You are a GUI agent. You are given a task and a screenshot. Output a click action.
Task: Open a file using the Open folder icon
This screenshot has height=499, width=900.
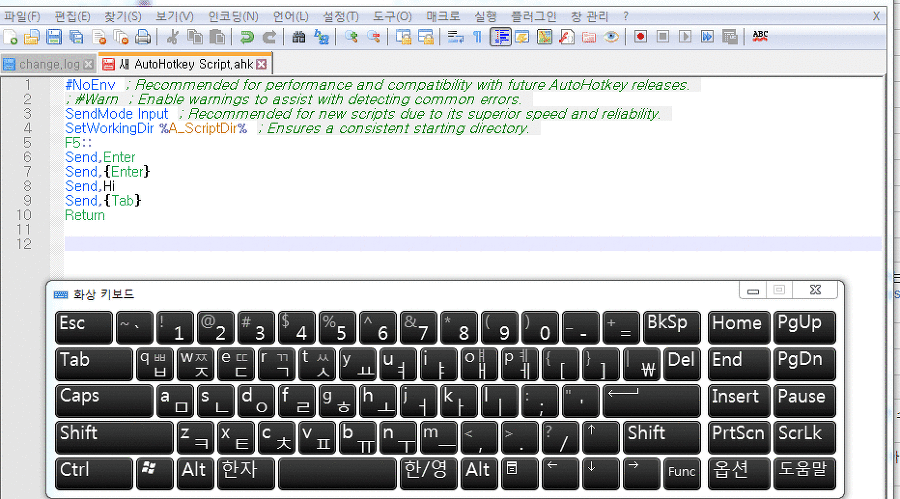[x=32, y=37]
